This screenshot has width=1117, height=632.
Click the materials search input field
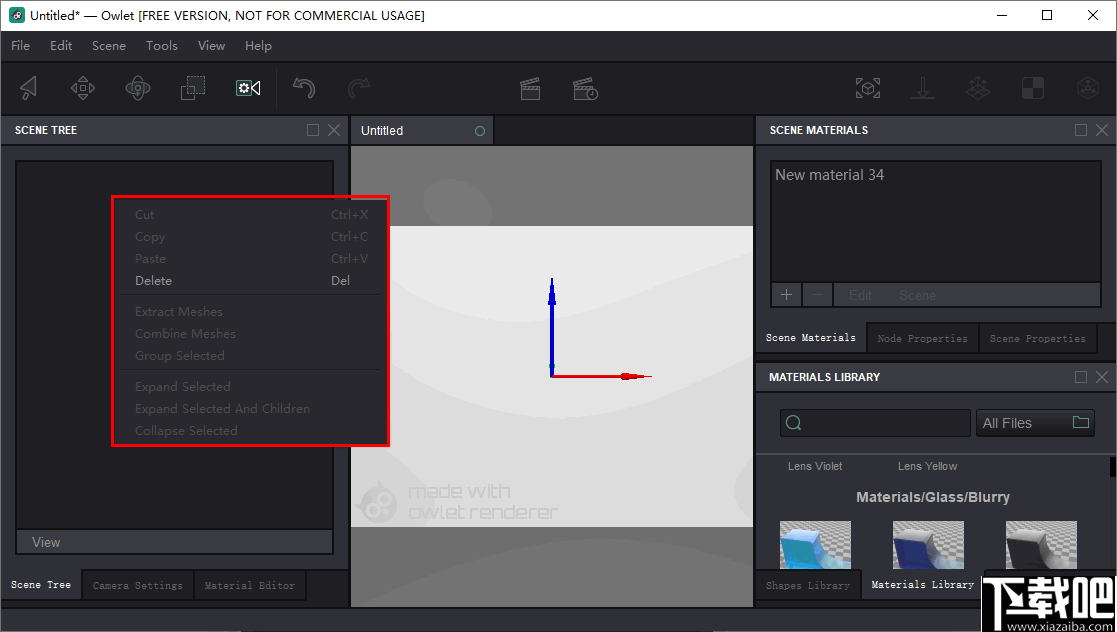click(875, 422)
